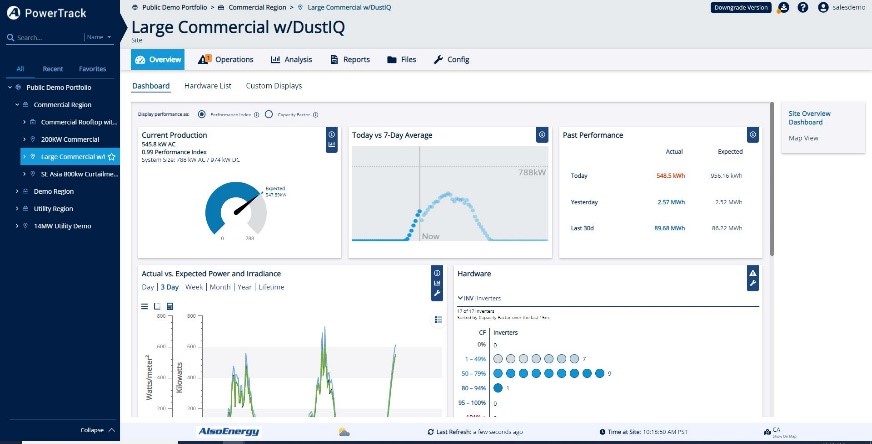
Task: Set chart range to Lifetime
Action: click(x=271, y=287)
